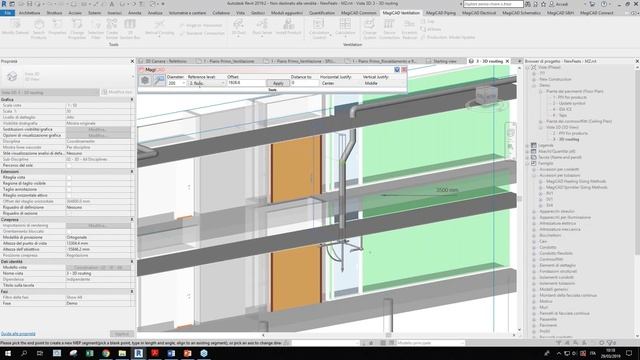Image resolution: width=640 pixels, height=360 pixels.
Task: Click the ViewCube in the 3D view
Action: coord(487,96)
